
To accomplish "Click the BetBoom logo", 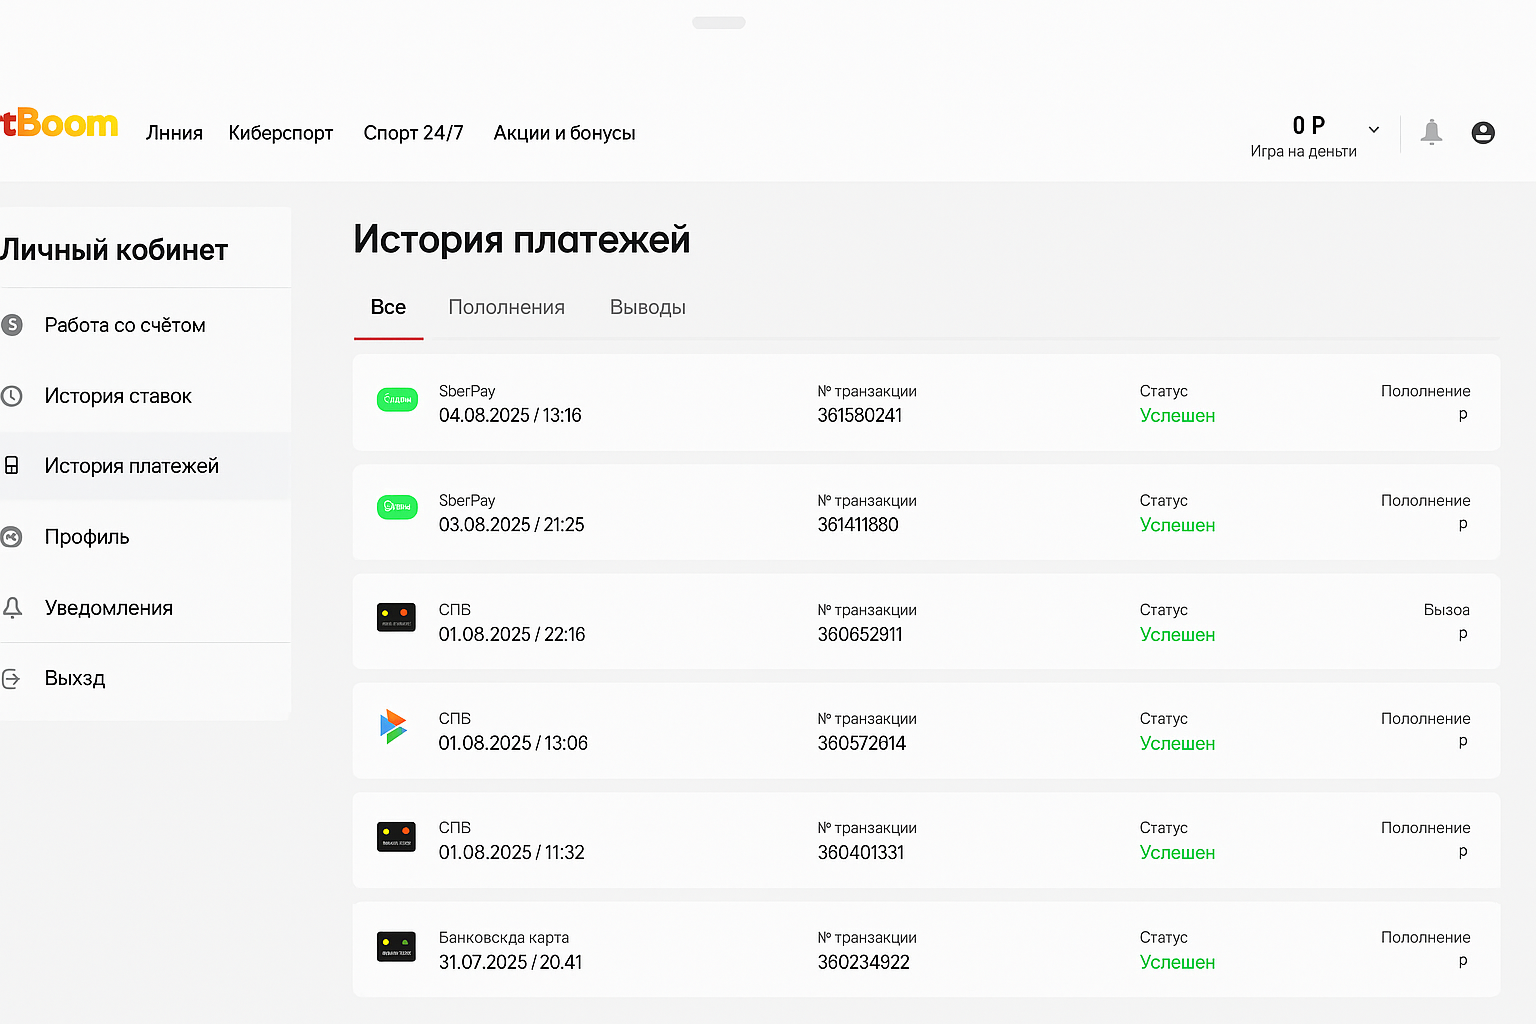I will click(60, 124).
